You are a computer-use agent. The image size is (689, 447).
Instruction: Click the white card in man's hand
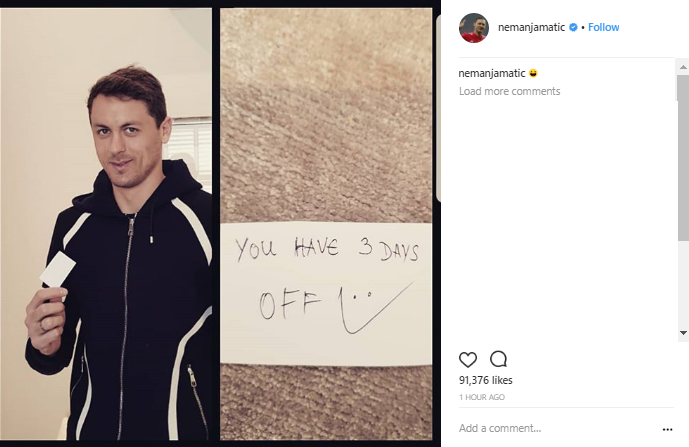point(58,269)
